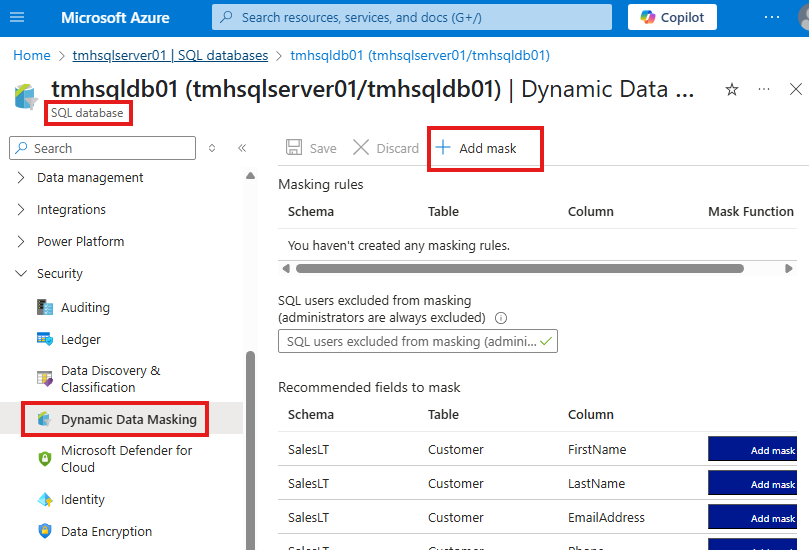Click the Column header in Masking rules
The height and width of the screenshot is (550, 809).
[591, 212]
